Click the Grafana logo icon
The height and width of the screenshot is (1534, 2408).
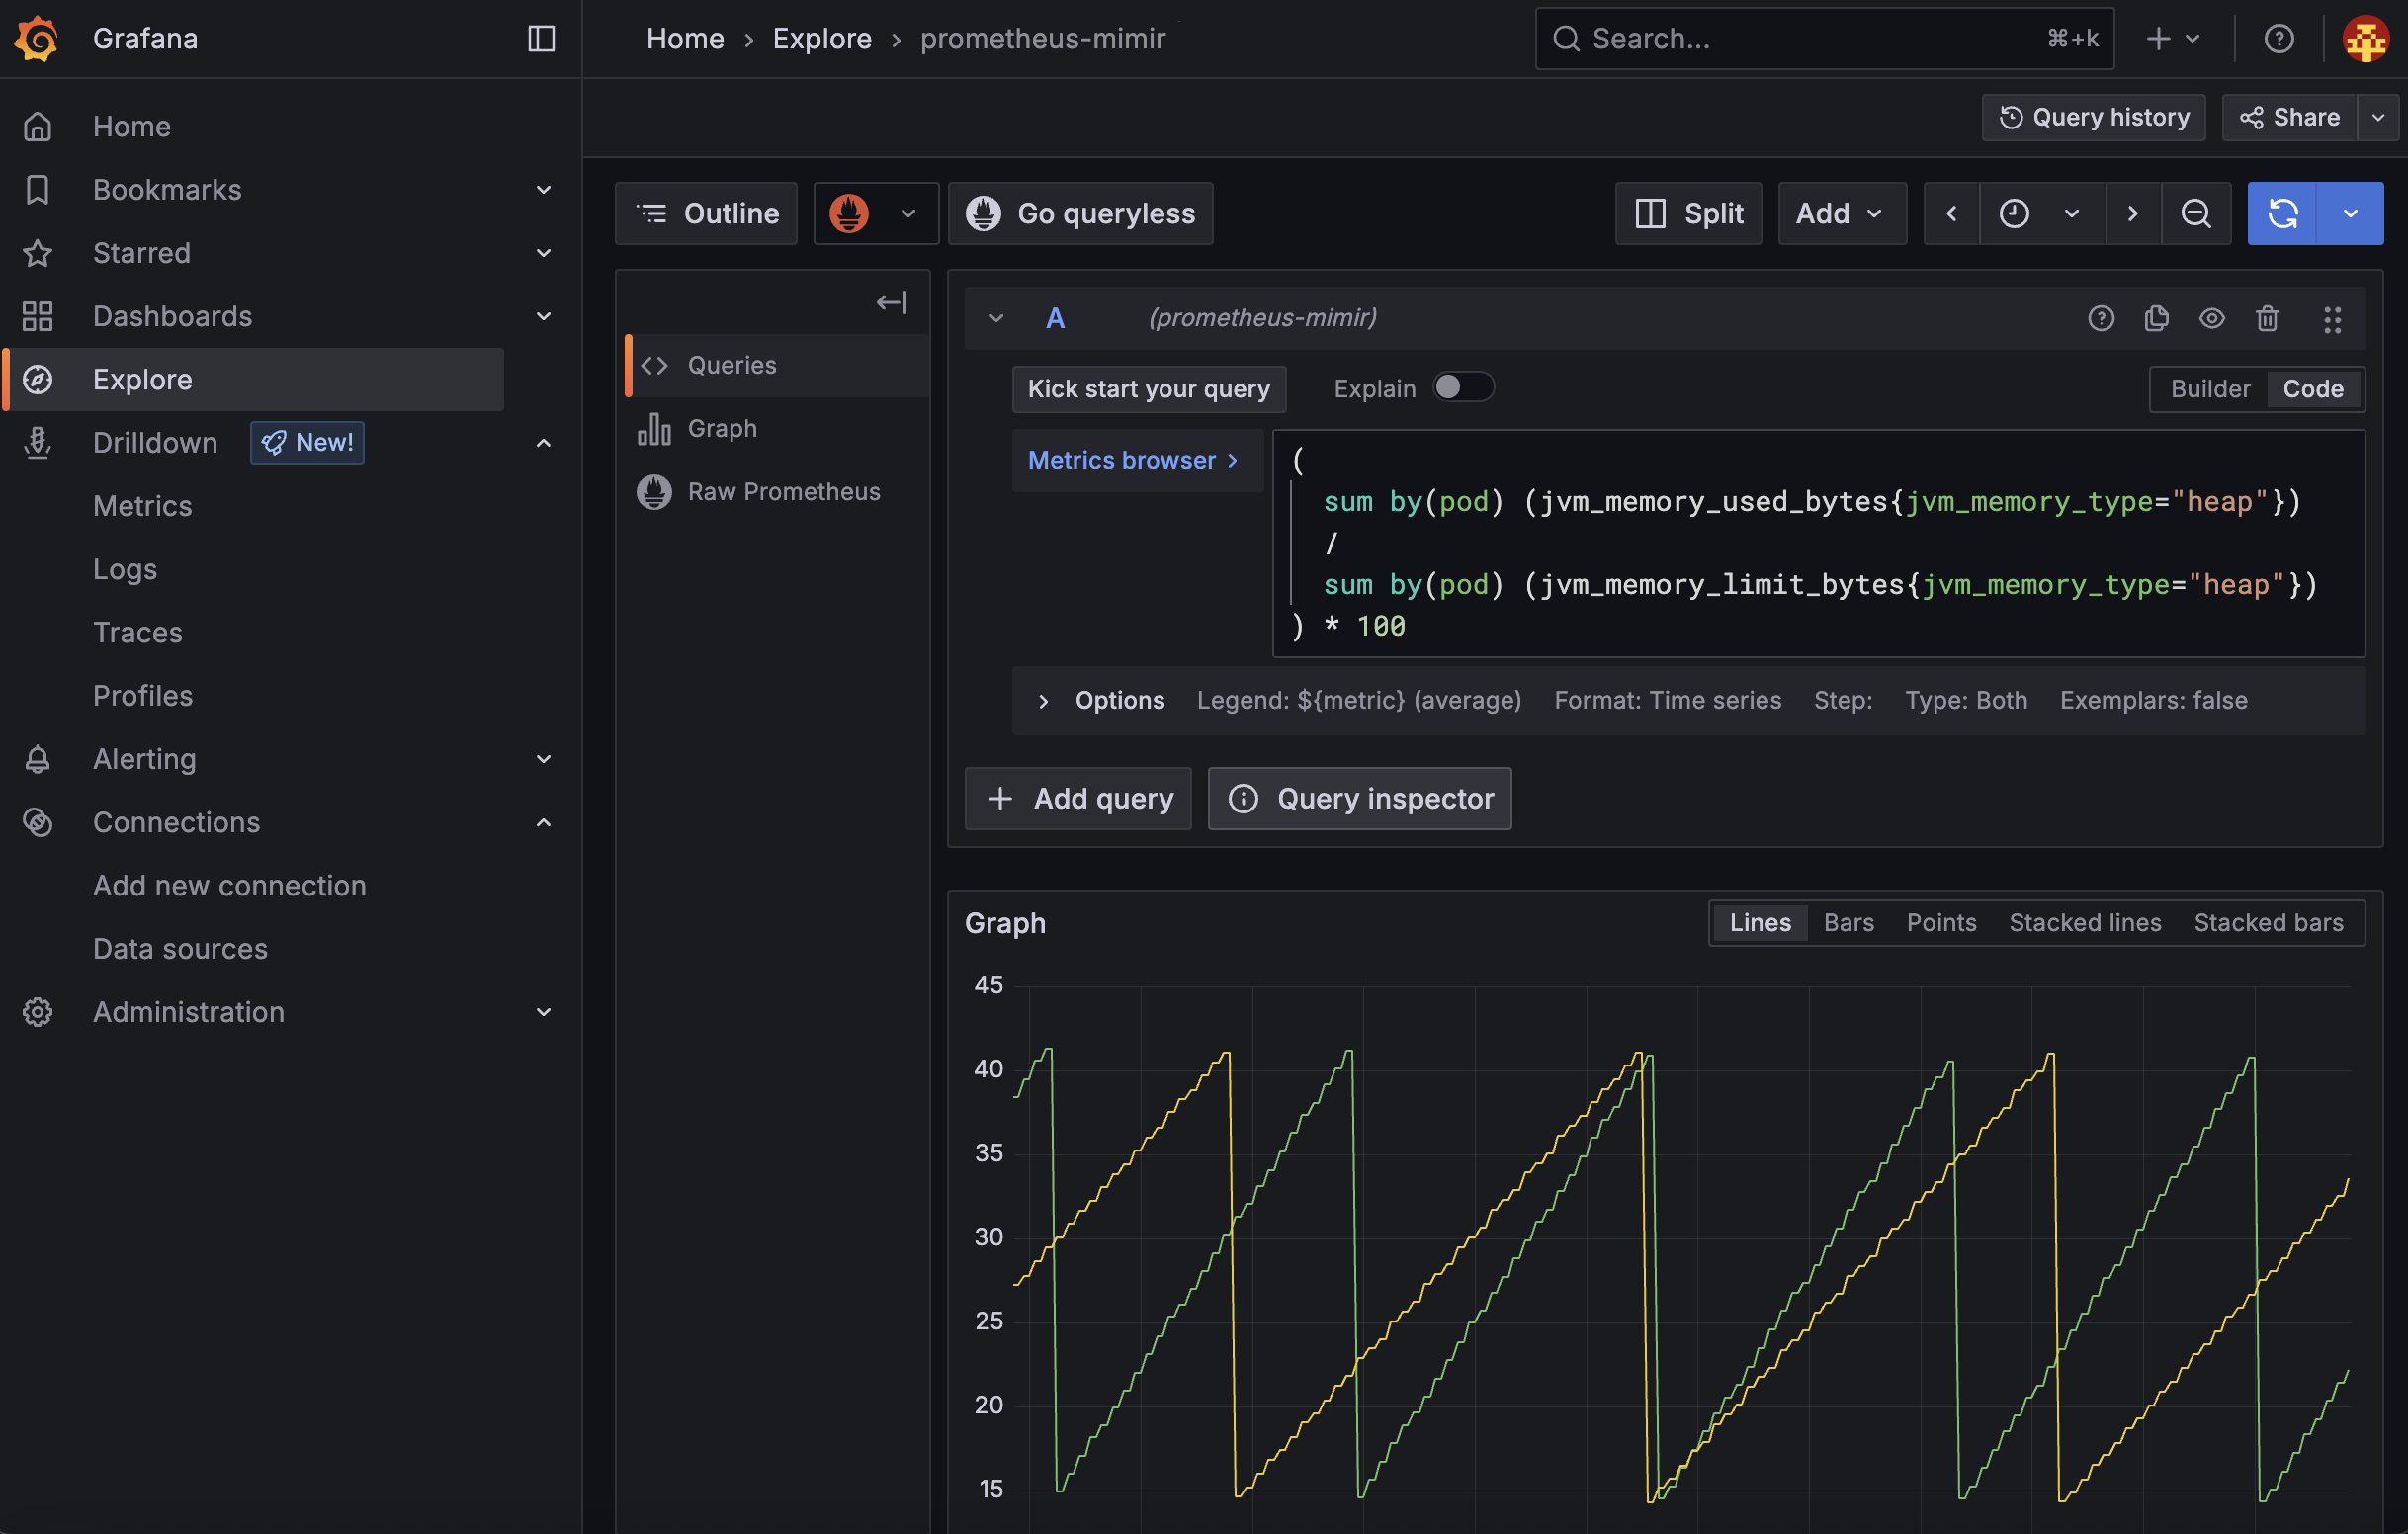tap(37, 38)
